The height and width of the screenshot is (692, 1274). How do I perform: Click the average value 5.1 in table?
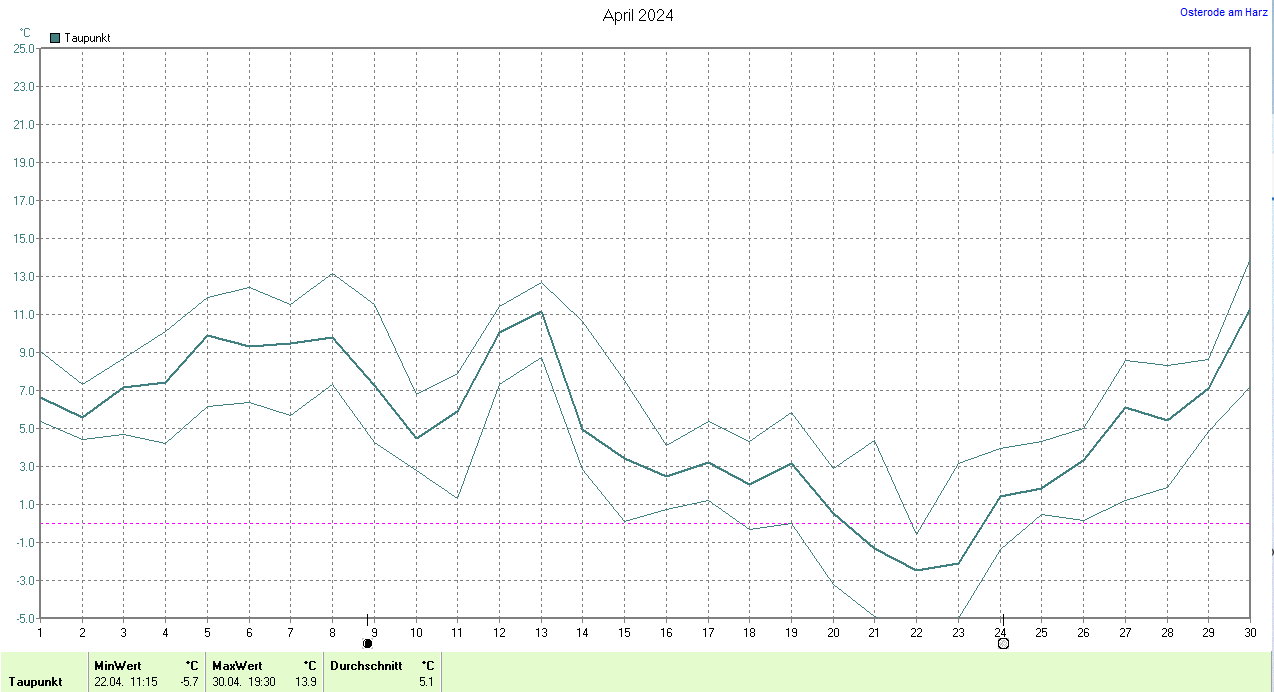coord(427,681)
